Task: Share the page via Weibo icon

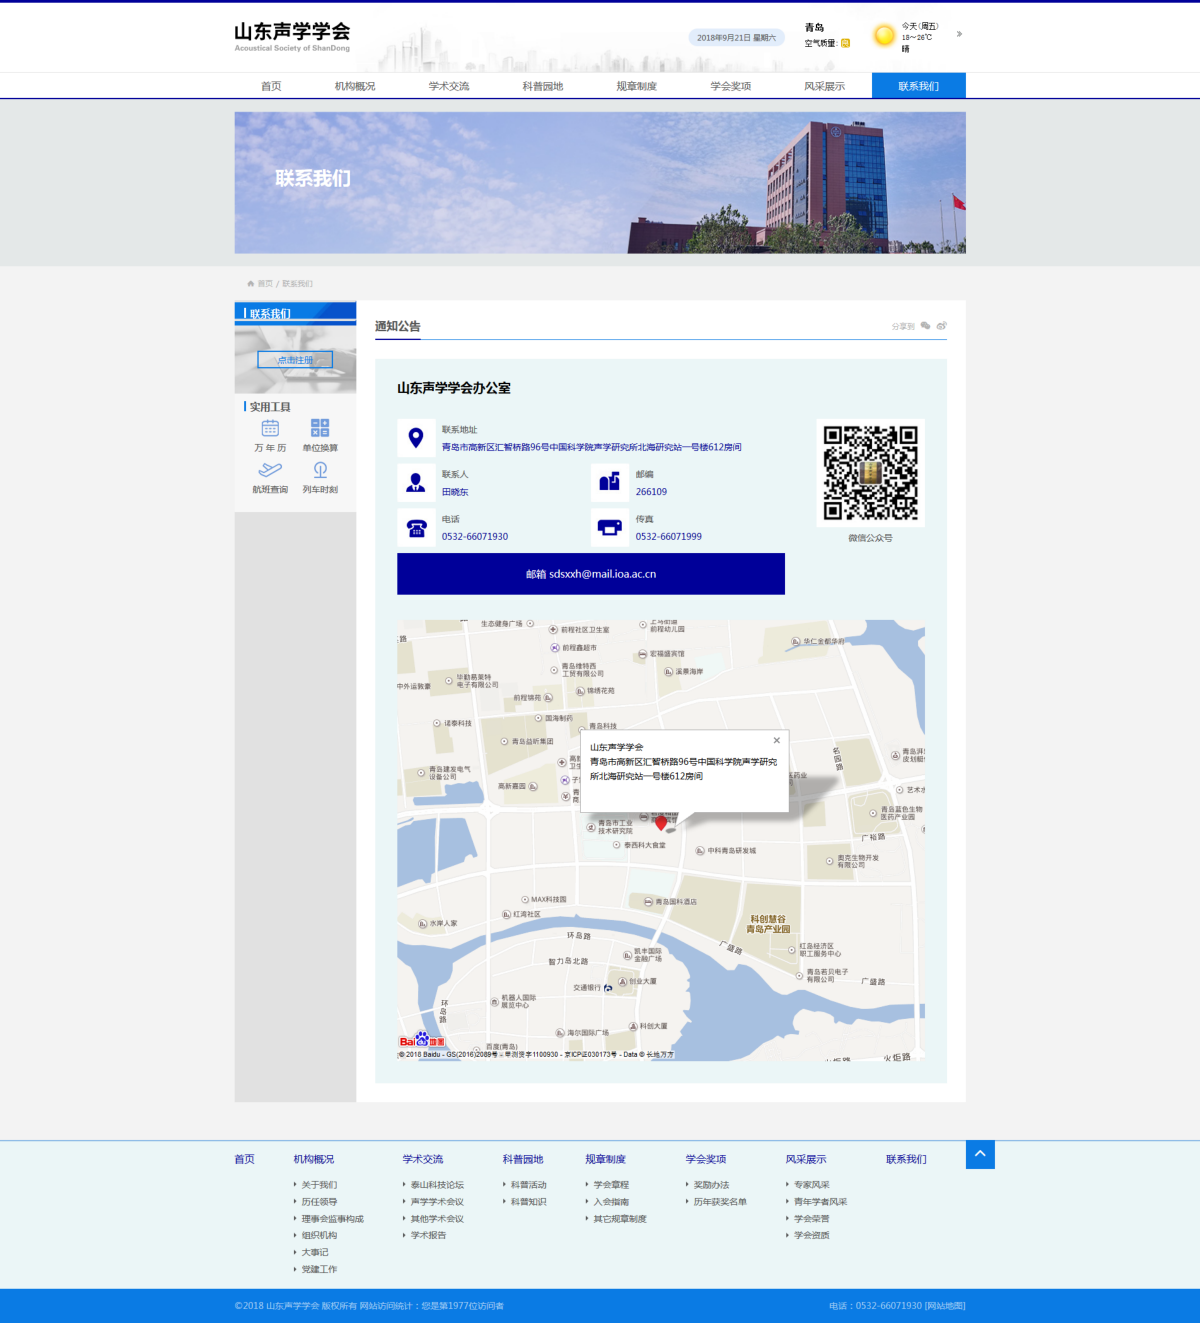Action: pos(942,326)
